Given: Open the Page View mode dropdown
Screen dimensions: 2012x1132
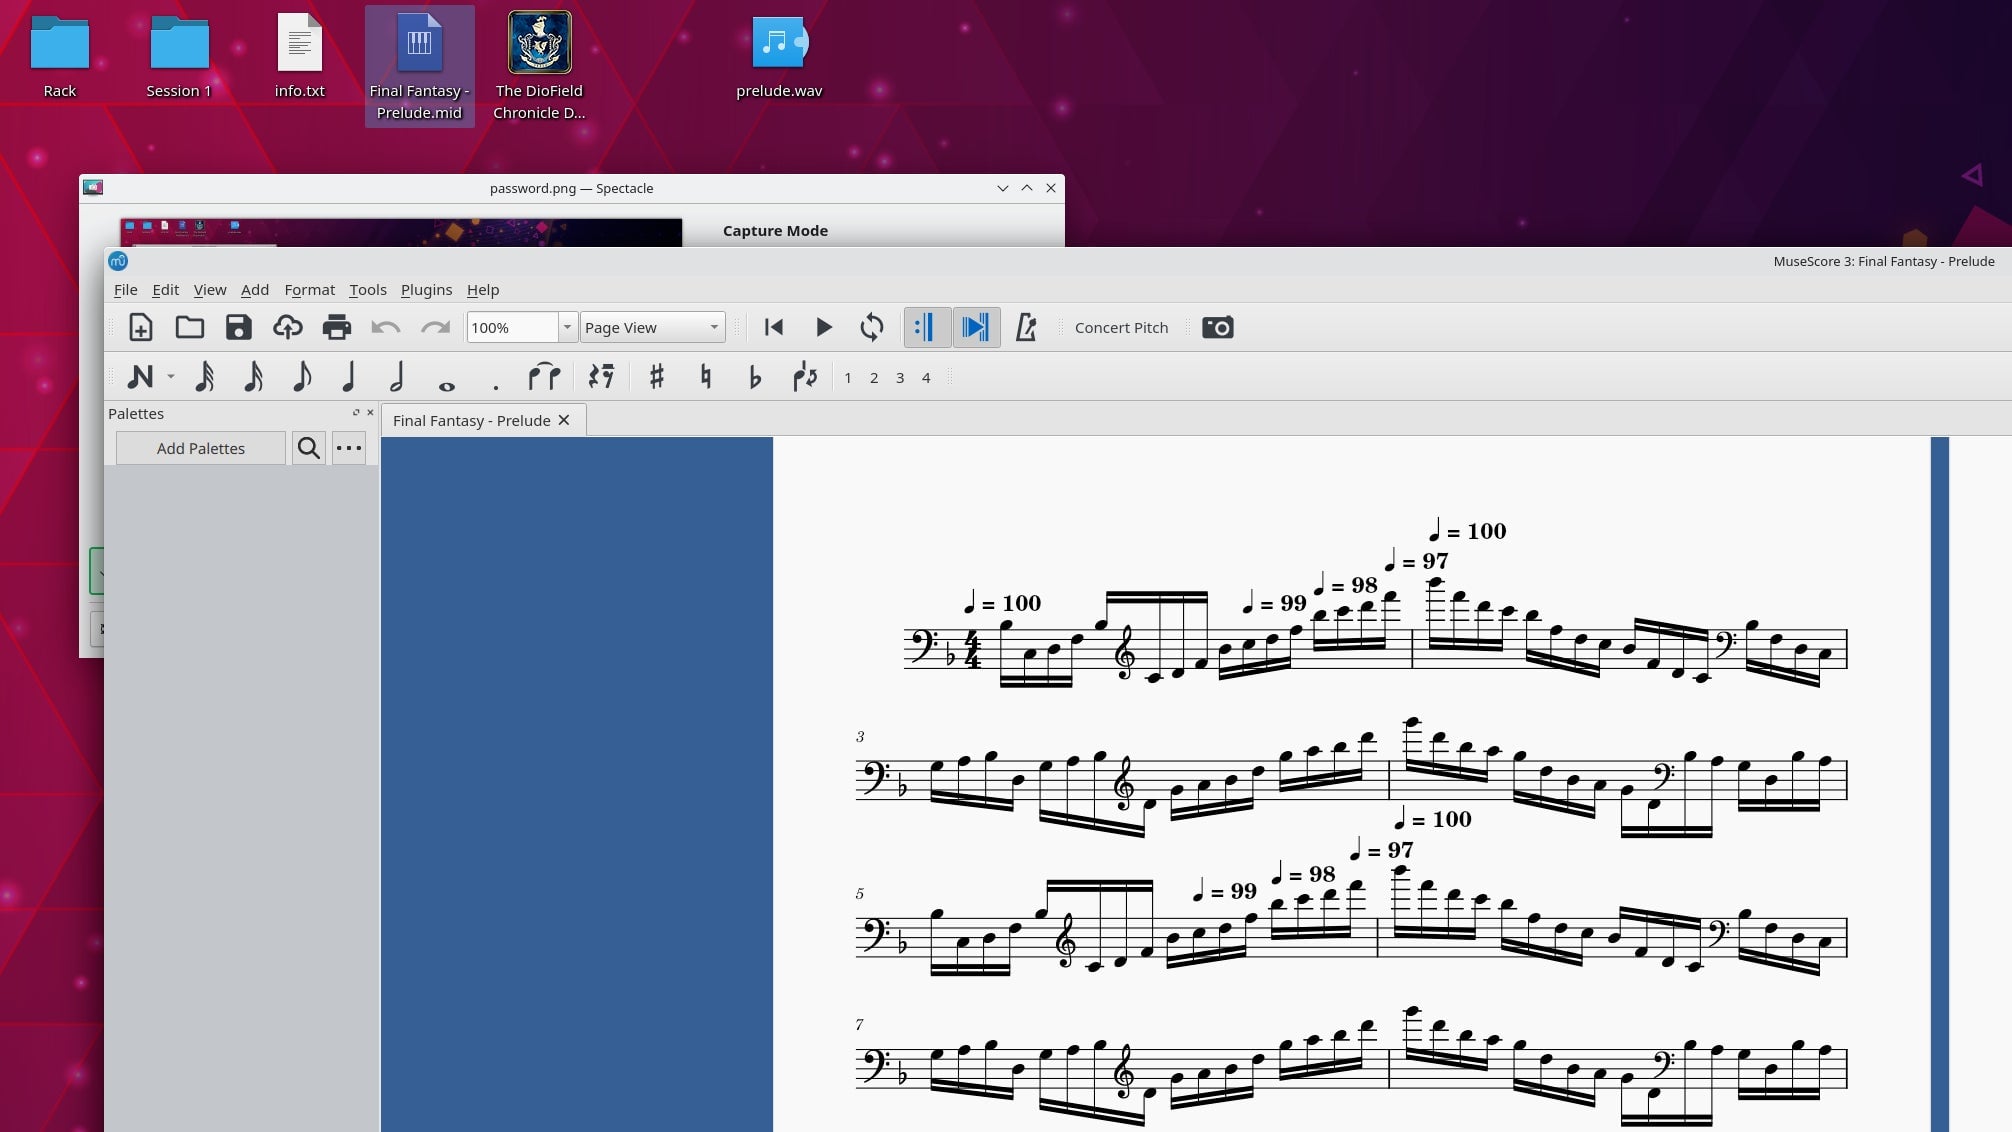Looking at the screenshot, I should click(652, 327).
